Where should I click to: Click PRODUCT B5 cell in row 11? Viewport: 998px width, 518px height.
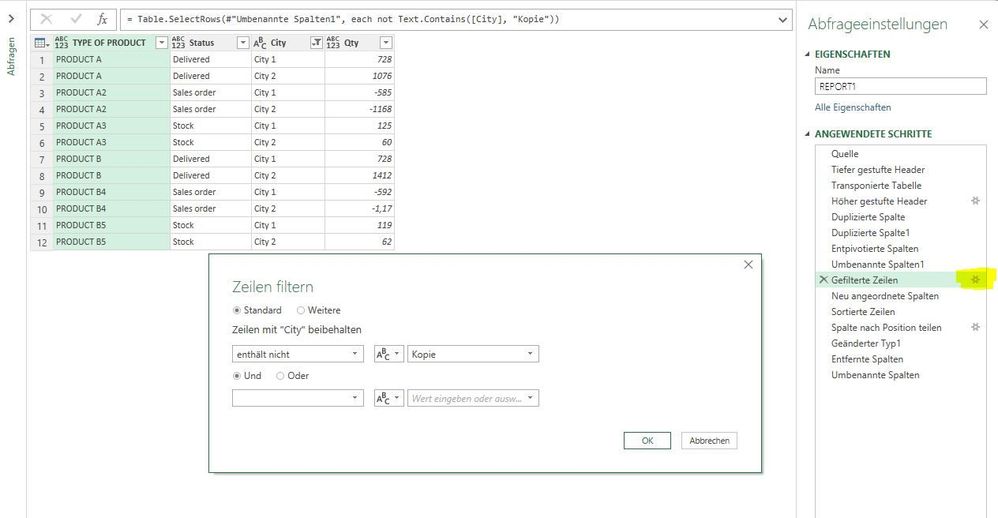(111, 225)
